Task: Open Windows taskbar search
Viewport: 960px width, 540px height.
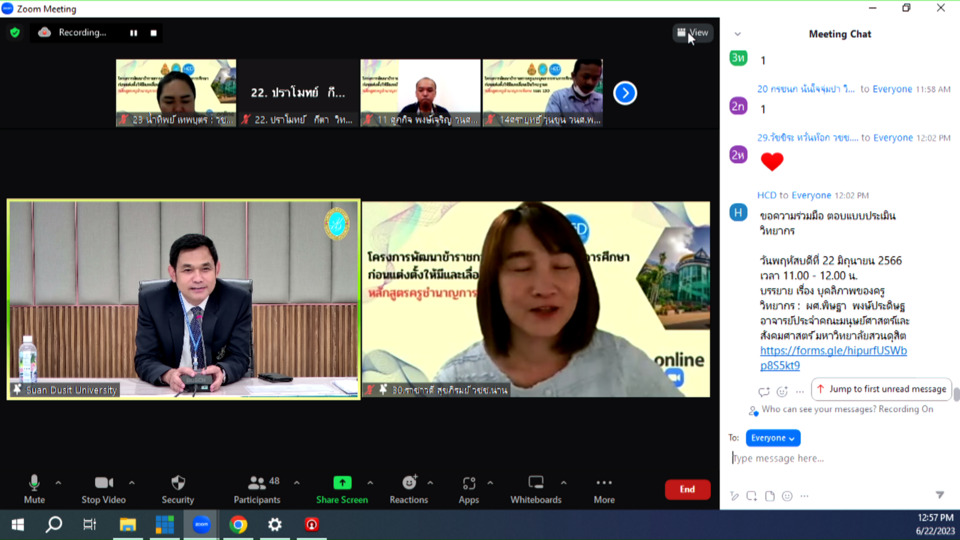Action: click(54, 525)
